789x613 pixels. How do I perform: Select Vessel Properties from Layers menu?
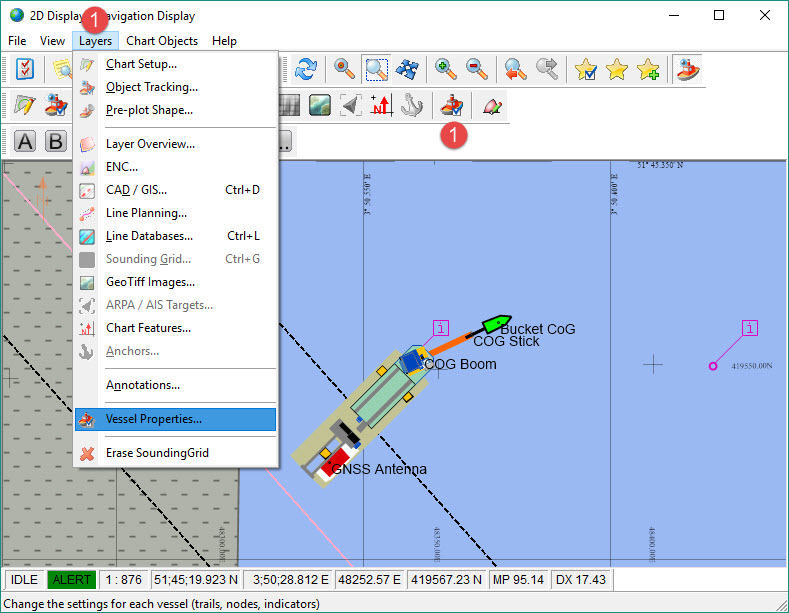[x=153, y=419]
